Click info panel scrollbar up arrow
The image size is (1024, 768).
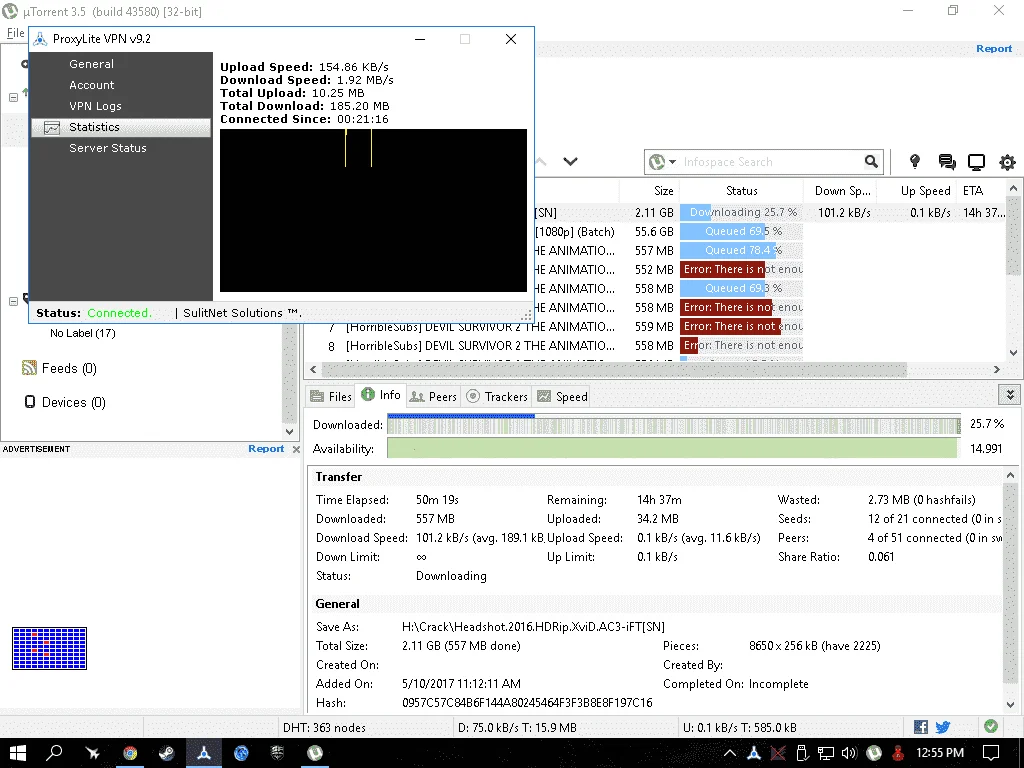1010,475
